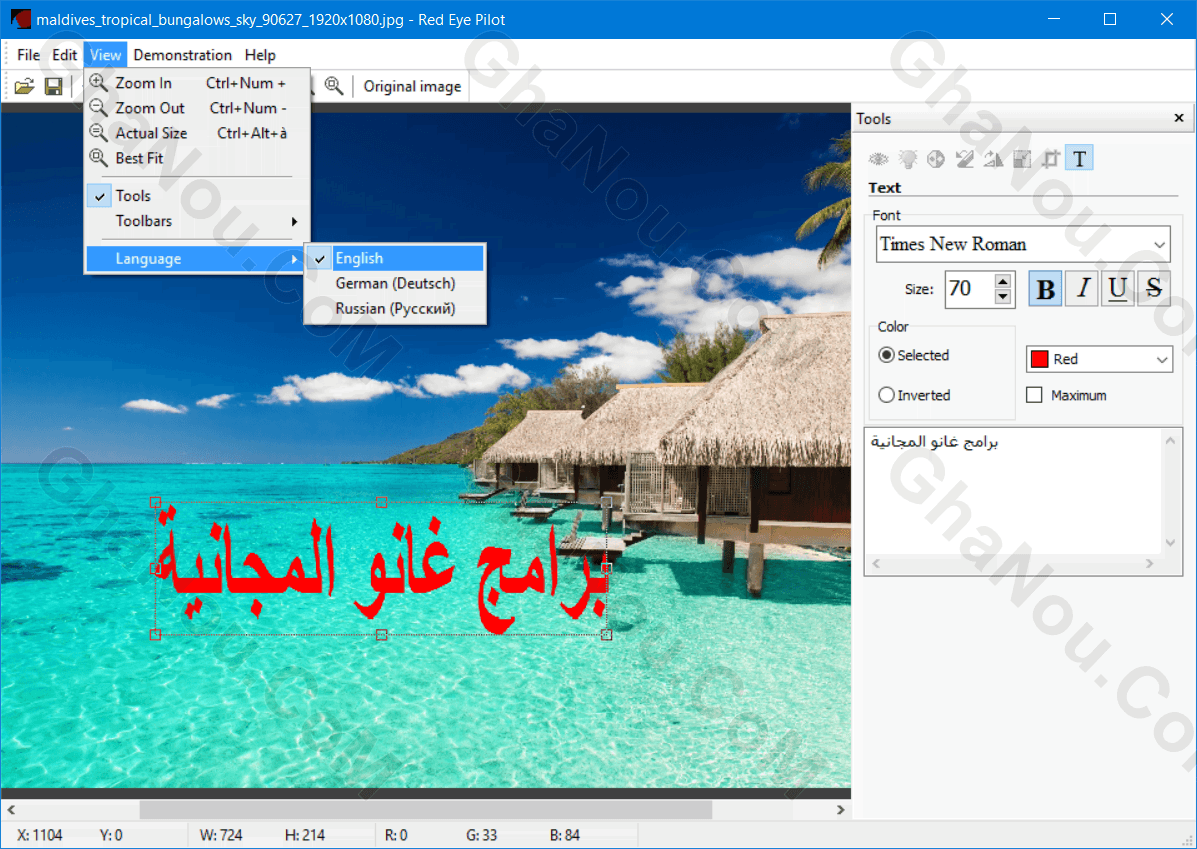
Task: Decrease font size with down stepper arrow
Action: (x=1003, y=297)
